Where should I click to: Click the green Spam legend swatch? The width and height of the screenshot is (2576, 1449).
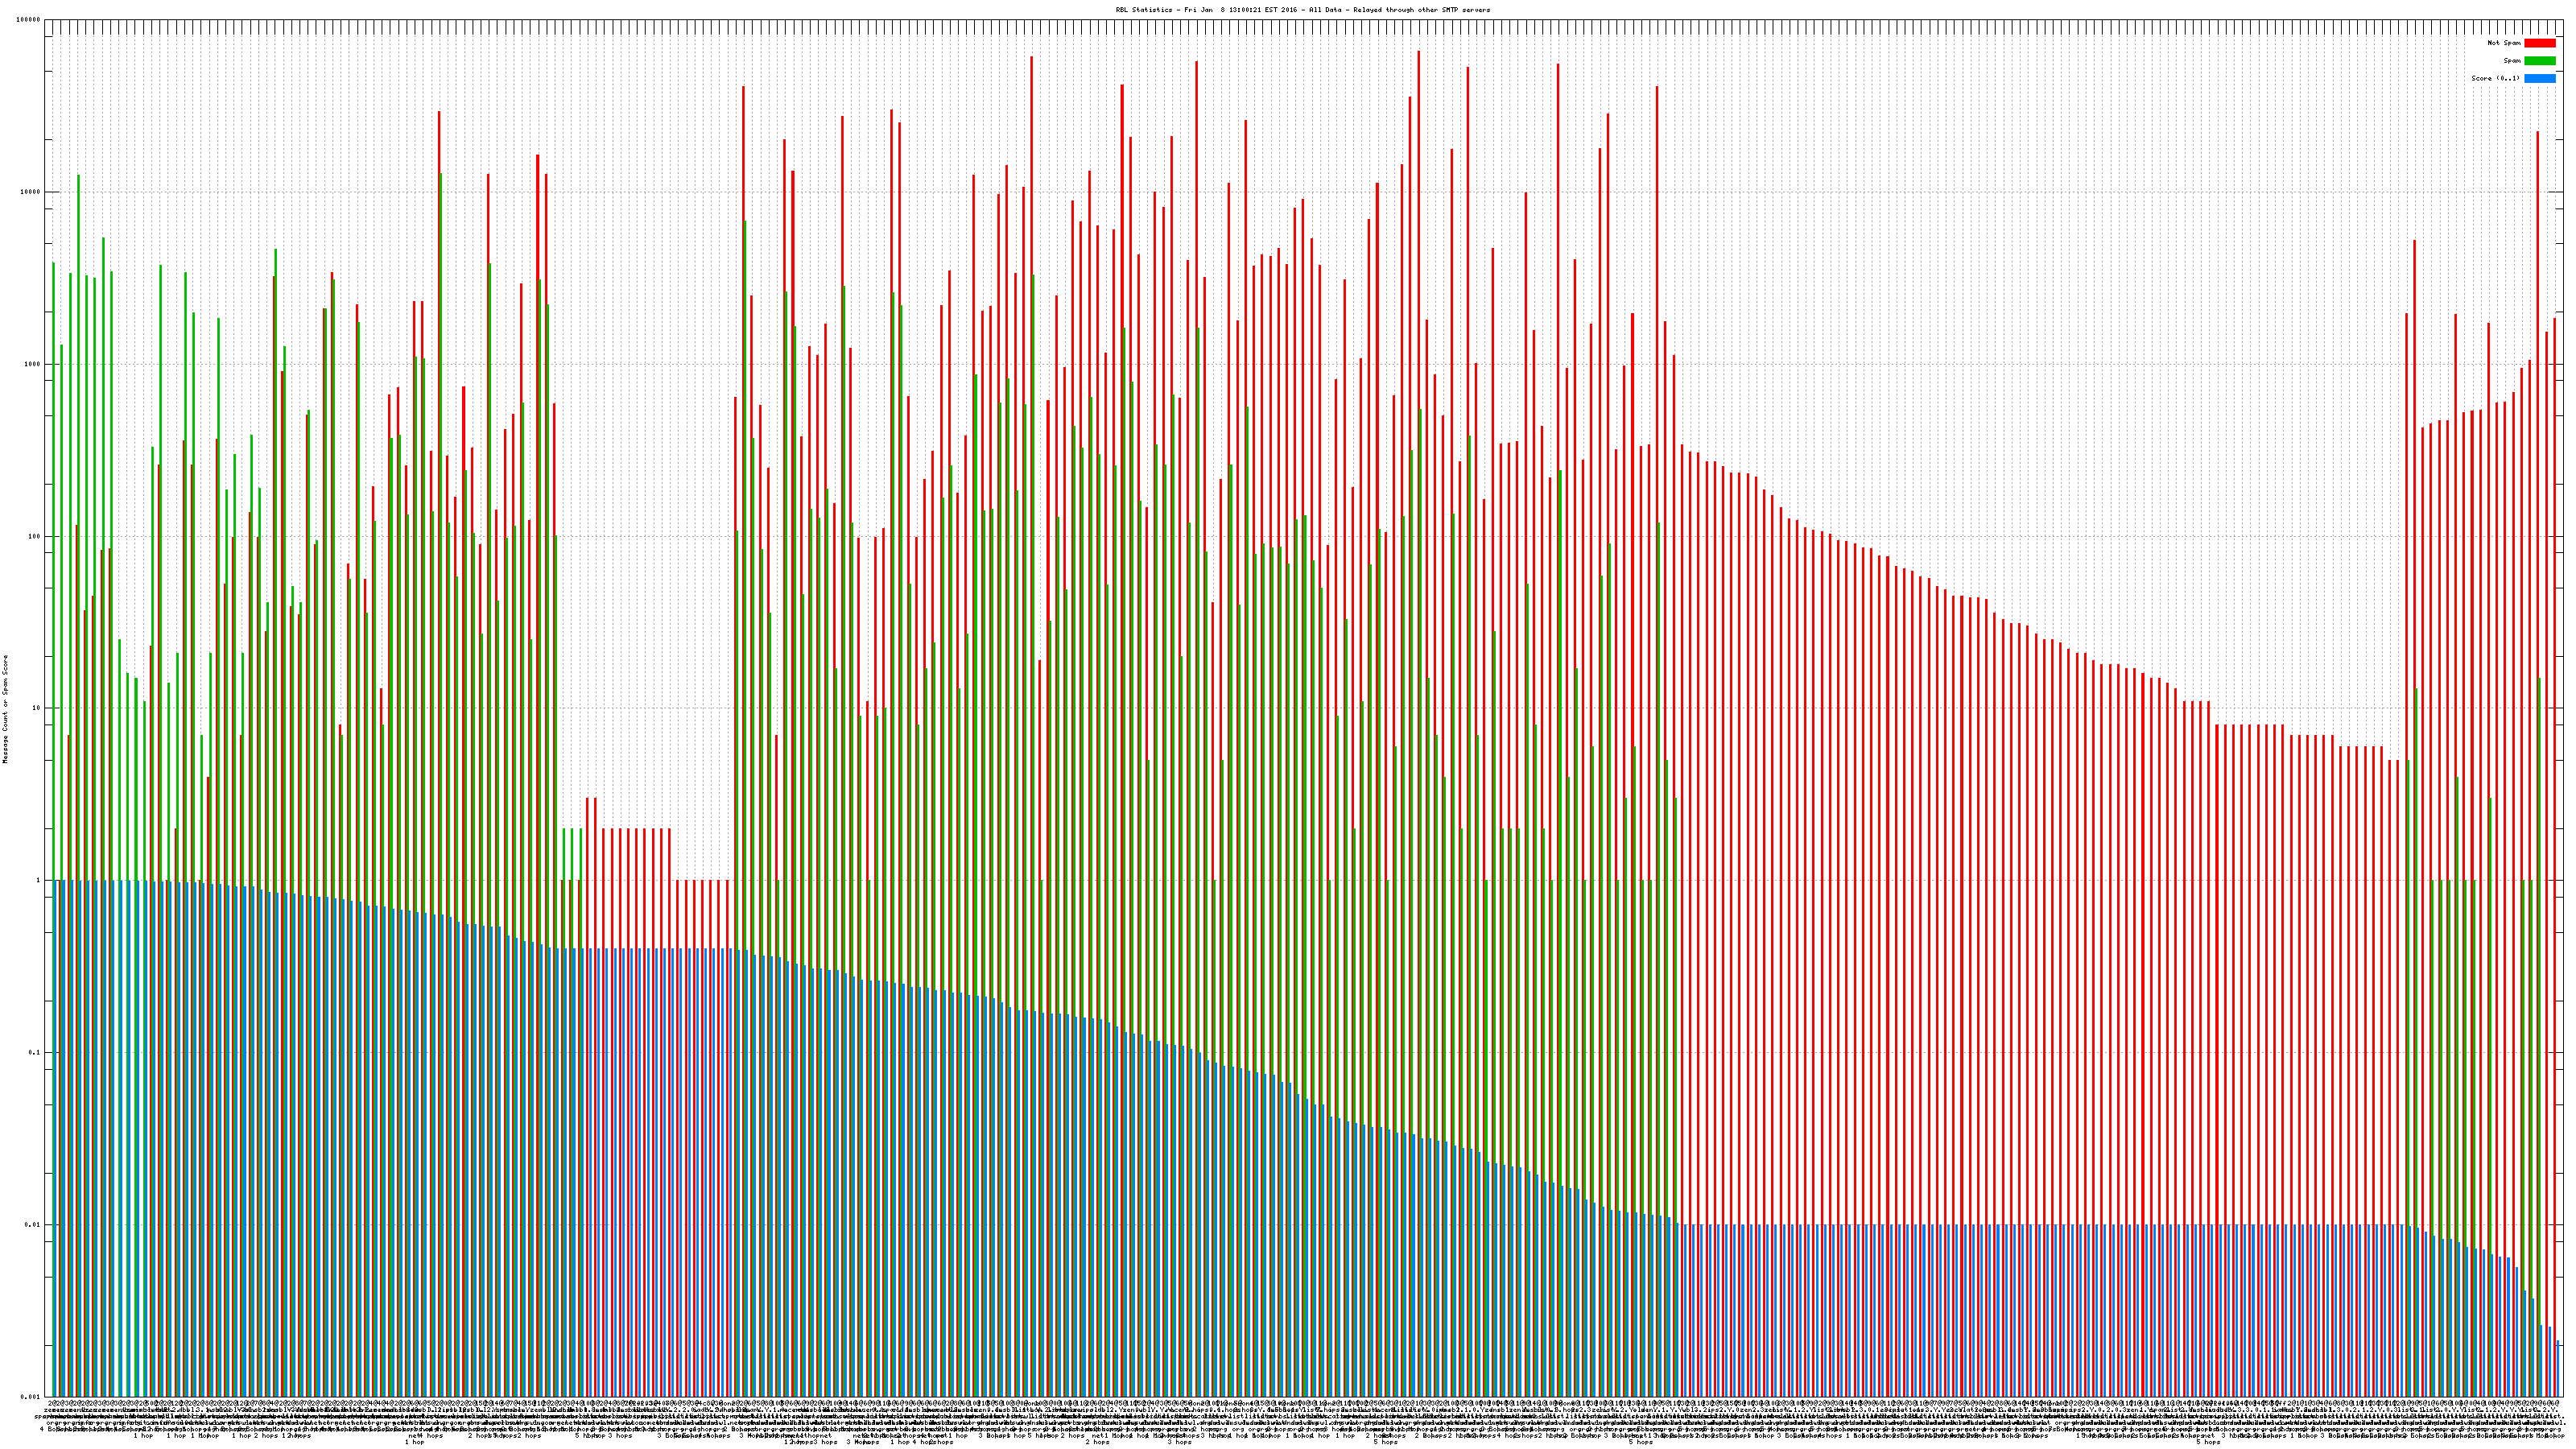coord(2539,61)
